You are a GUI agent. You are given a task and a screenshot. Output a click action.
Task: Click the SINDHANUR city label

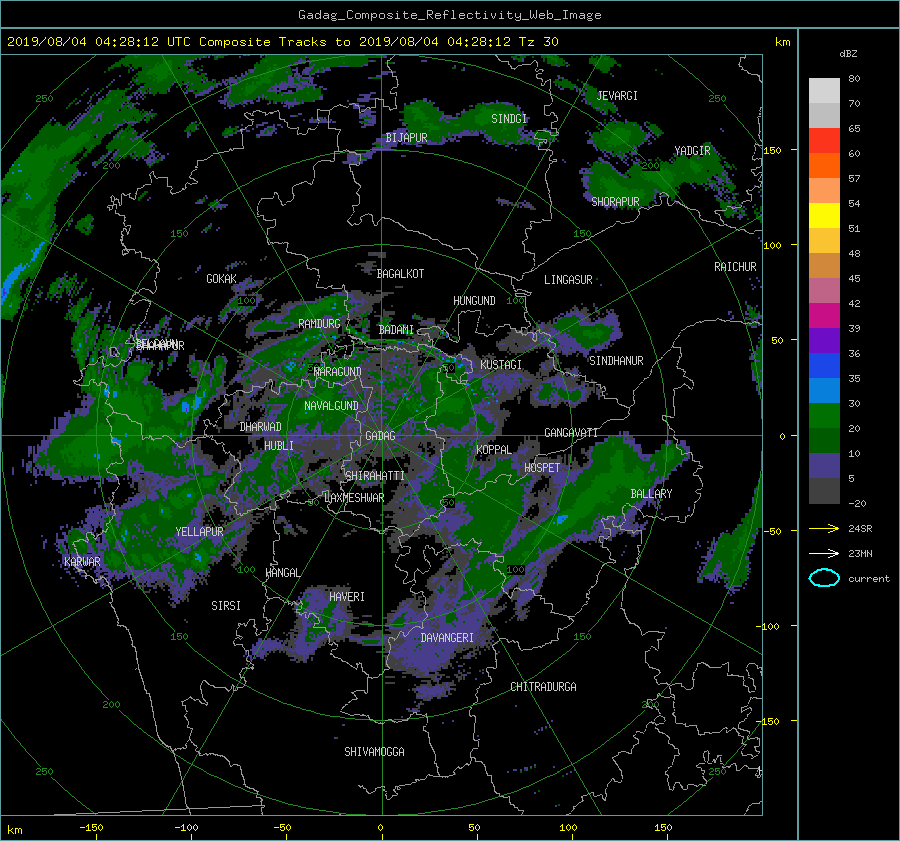tap(616, 361)
